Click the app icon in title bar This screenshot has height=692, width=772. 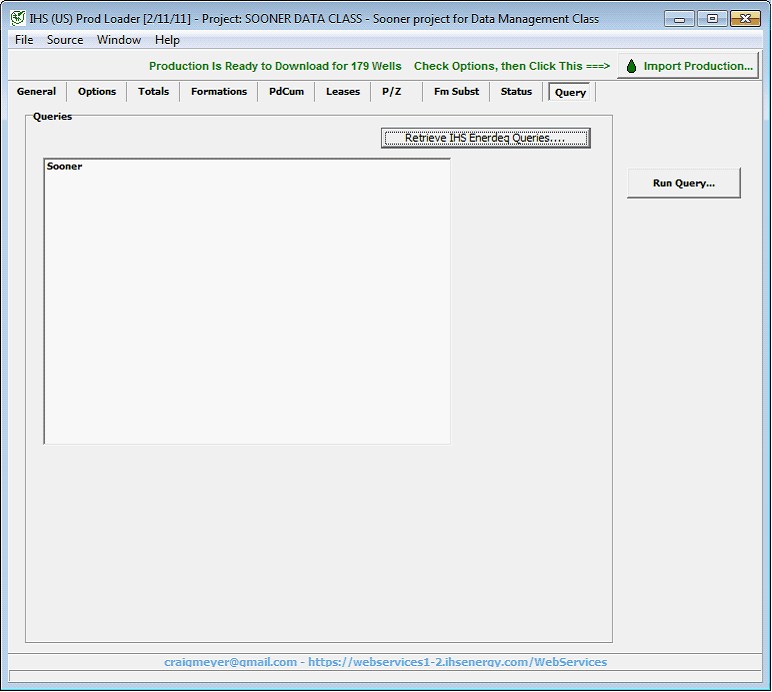click(17, 18)
